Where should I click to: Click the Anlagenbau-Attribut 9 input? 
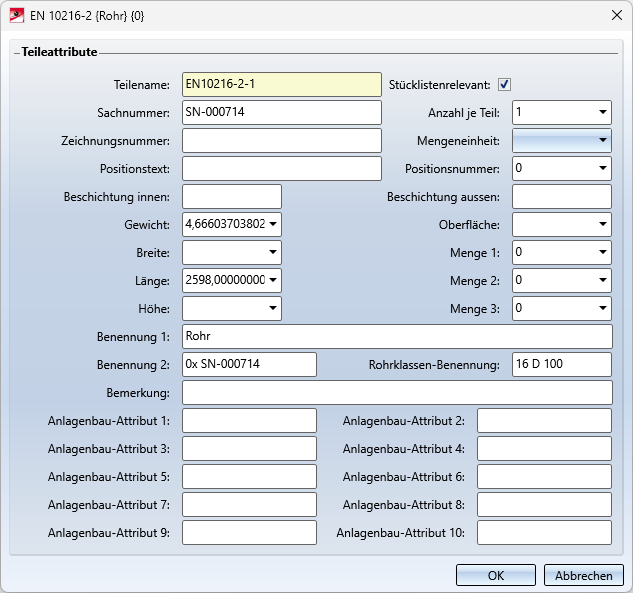point(249,533)
